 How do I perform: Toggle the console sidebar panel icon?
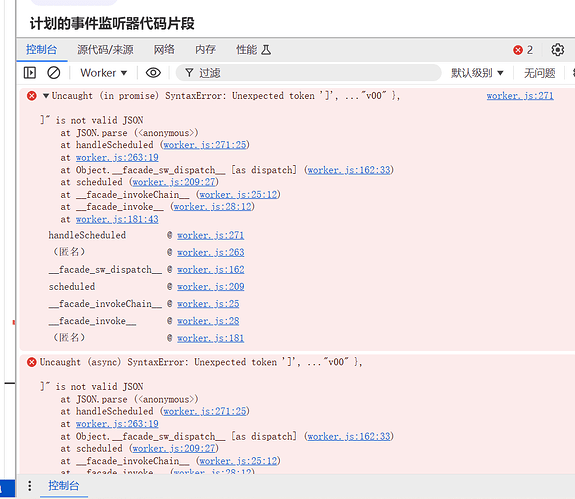coord(30,73)
